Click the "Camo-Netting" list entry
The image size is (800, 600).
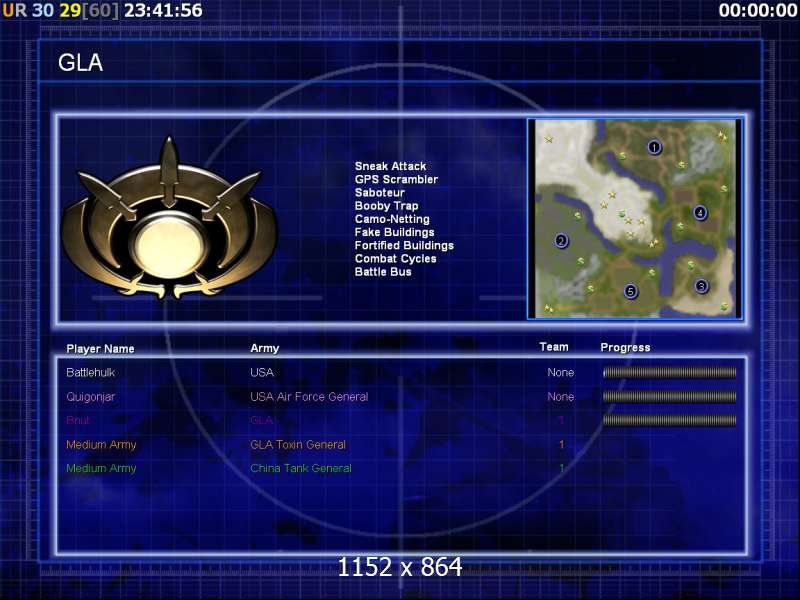pyautogui.click(x=392, y=219)
